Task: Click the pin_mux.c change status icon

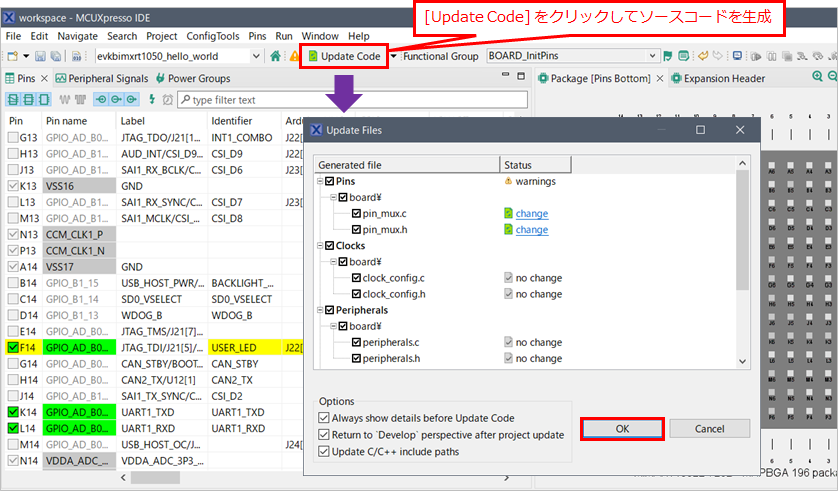Action: pyautogui.click(x=508, y=213)
